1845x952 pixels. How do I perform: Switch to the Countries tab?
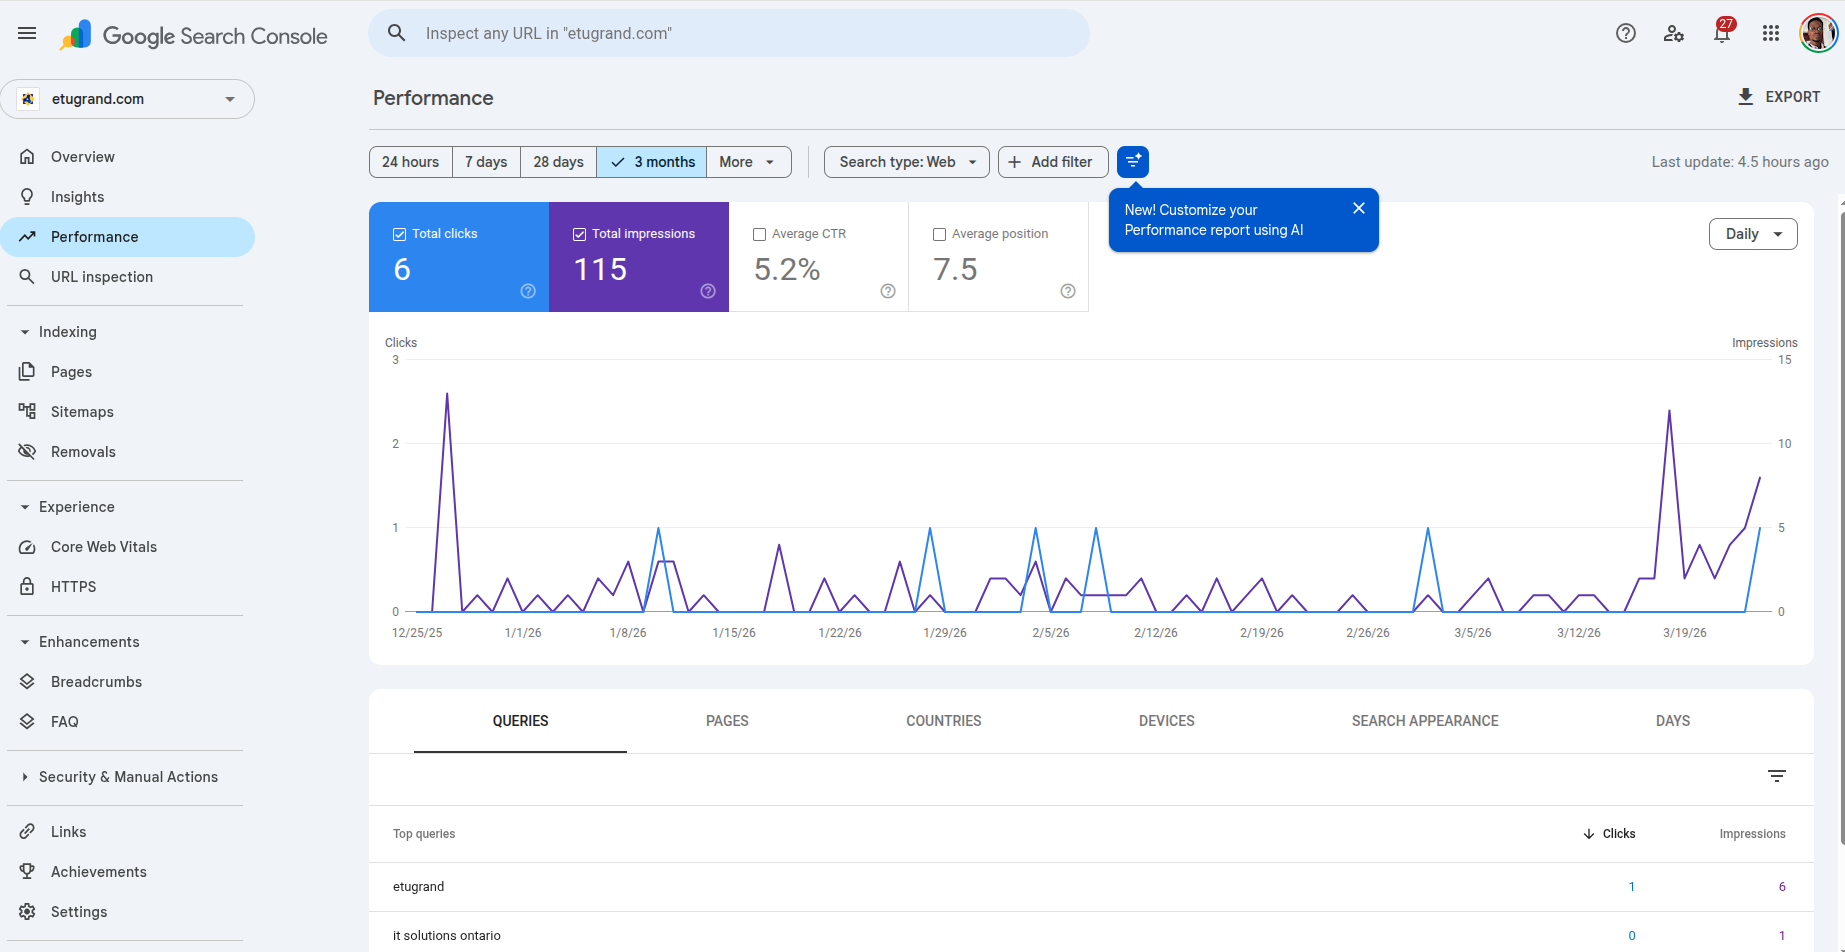(x=943, y=721)
